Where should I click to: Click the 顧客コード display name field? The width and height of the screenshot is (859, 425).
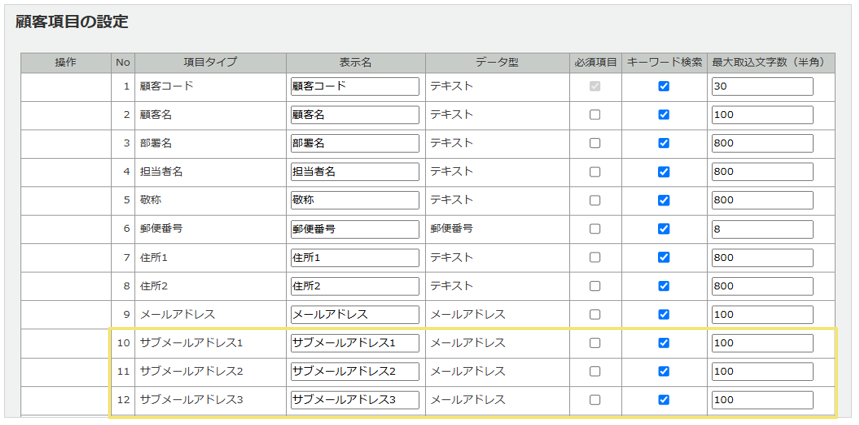[354, 86]
